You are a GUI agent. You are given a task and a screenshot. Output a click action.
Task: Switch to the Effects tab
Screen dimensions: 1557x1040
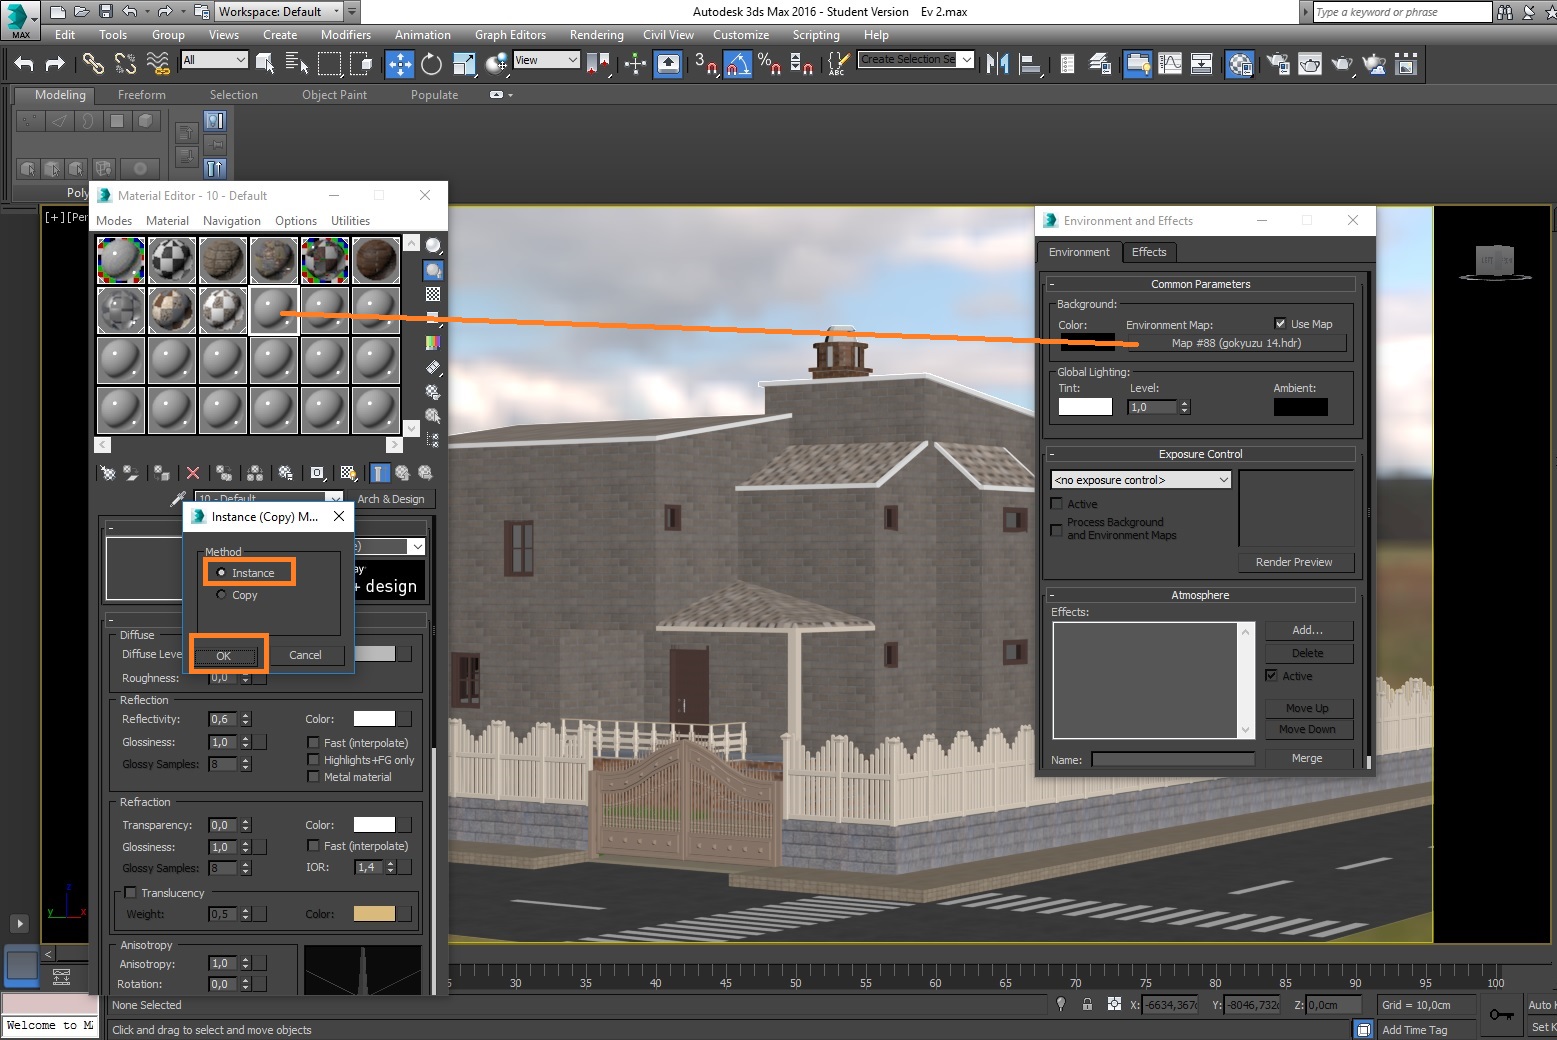[x=1148, y=252]
